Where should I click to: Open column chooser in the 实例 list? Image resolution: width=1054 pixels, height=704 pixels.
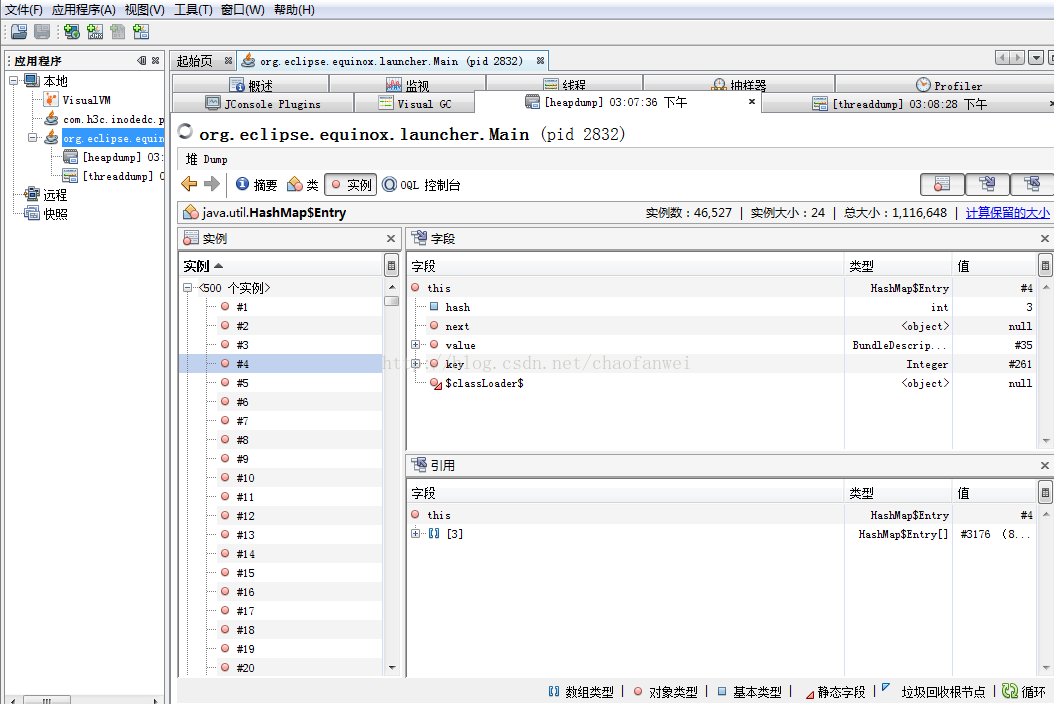(x=391, y=265)
